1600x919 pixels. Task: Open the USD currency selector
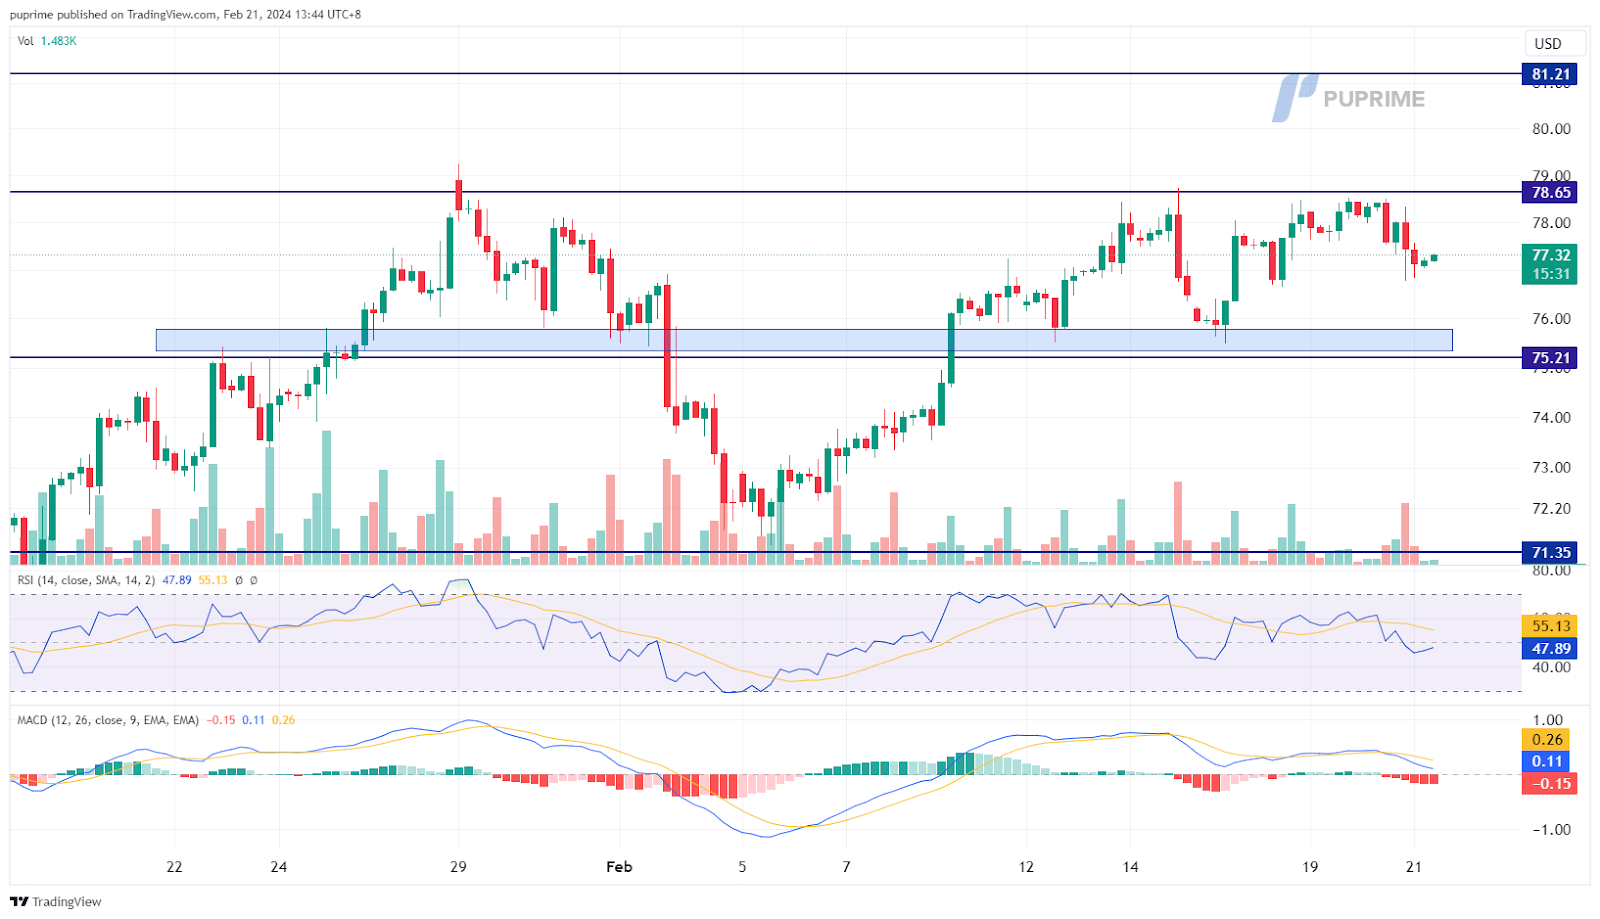coord(1555,44)
